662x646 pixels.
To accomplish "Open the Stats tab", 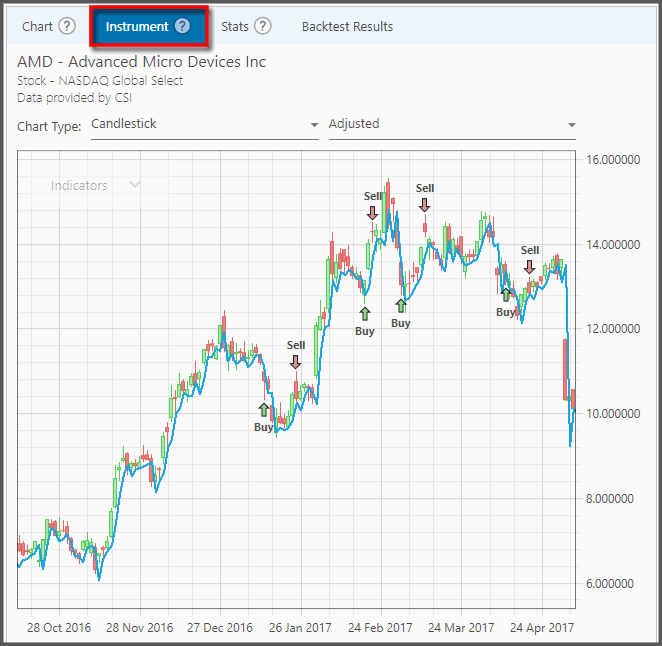I will (235, 27).
